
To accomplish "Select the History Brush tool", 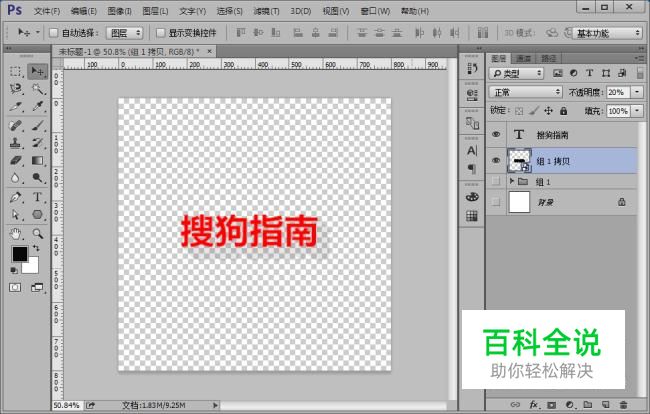I will pyautogui.click(x=37, y=143).
